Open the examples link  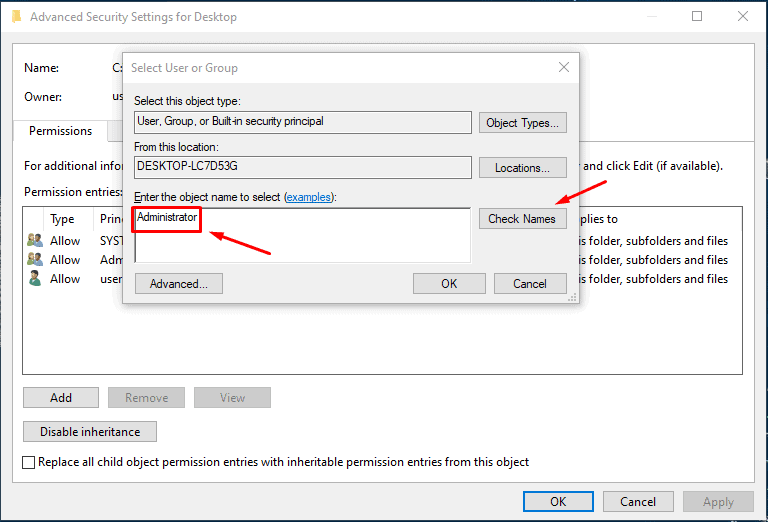click(309, 197)
